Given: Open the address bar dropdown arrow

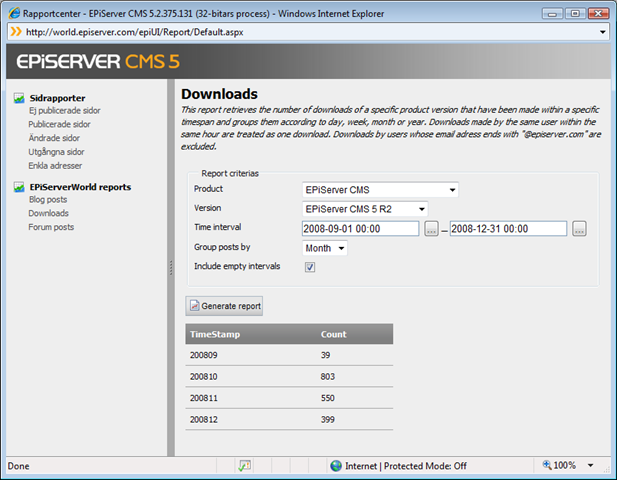Looking at the screenshot, I should (x=602, y=32).
